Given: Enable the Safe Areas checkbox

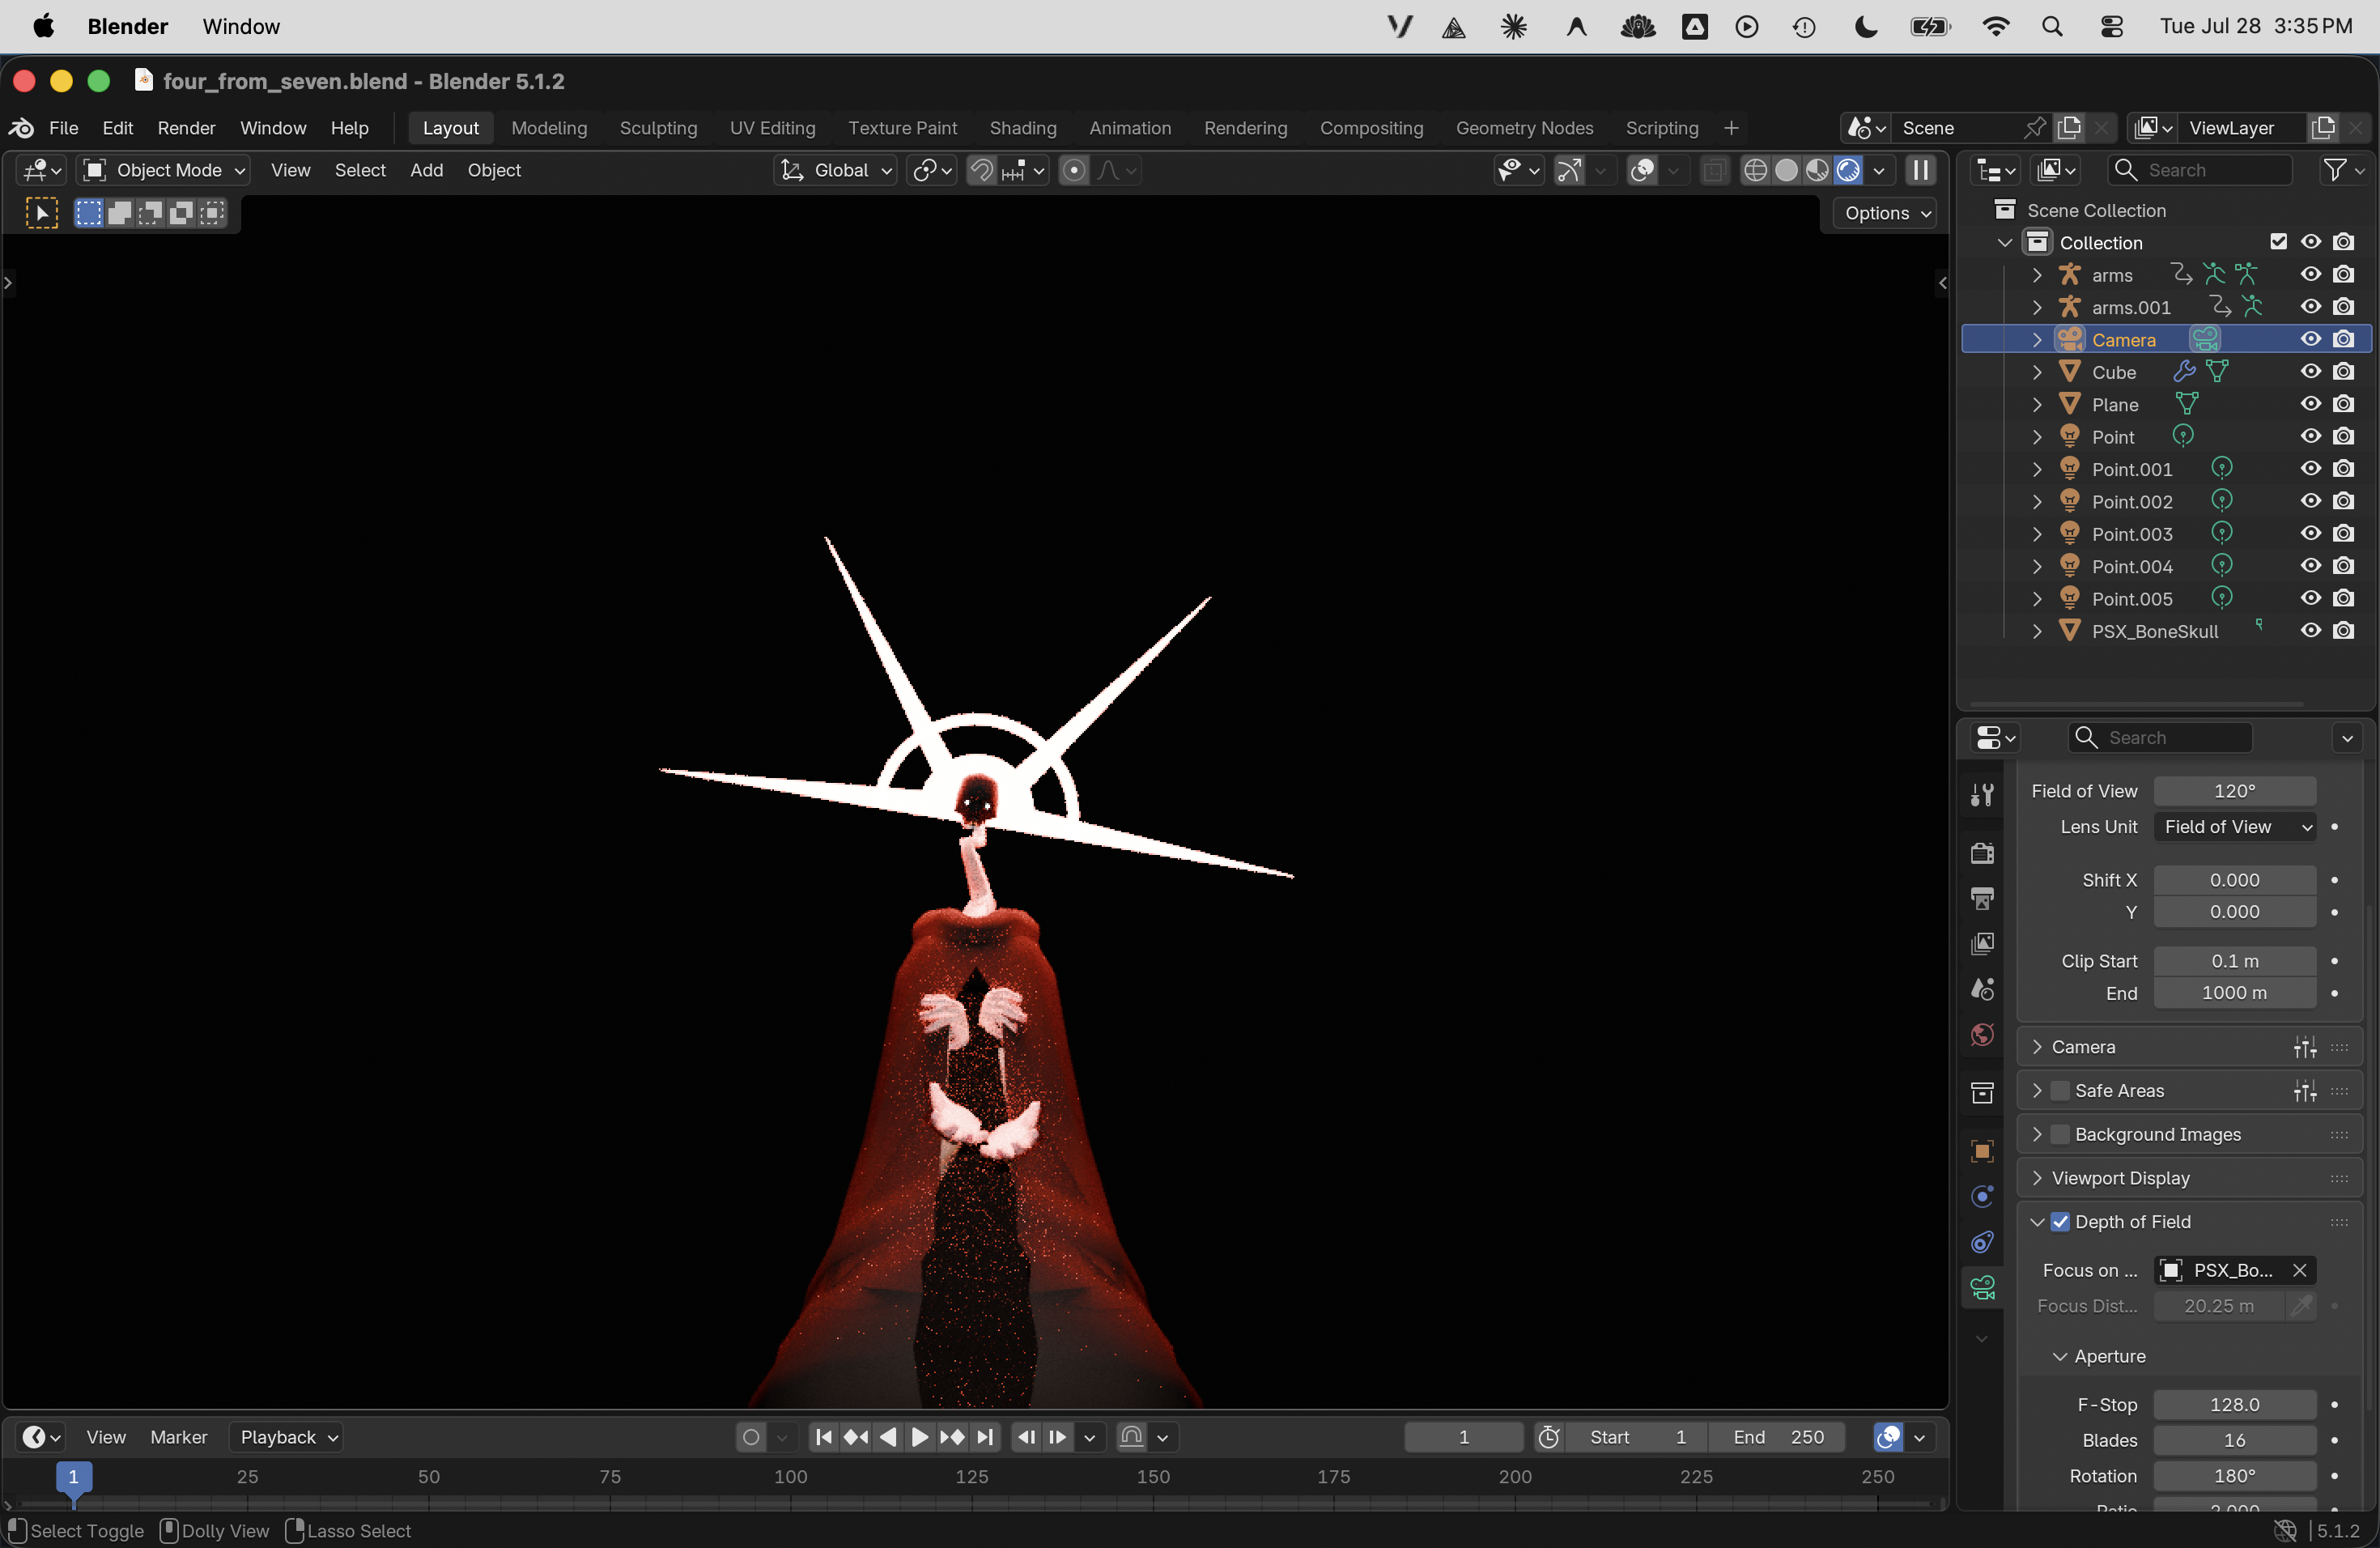Looking at the screenshot, I should point(2060,1091).
